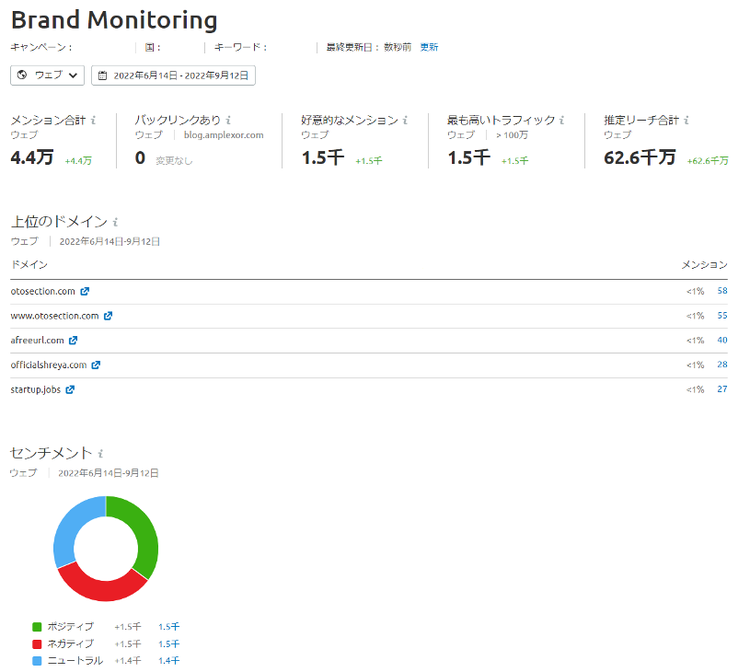
Task: Click the メンション合計 value 4.4万
Action: [32, 157]
